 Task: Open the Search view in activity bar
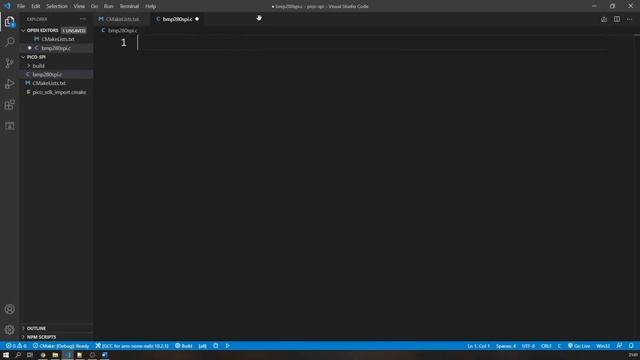[9, 42]
